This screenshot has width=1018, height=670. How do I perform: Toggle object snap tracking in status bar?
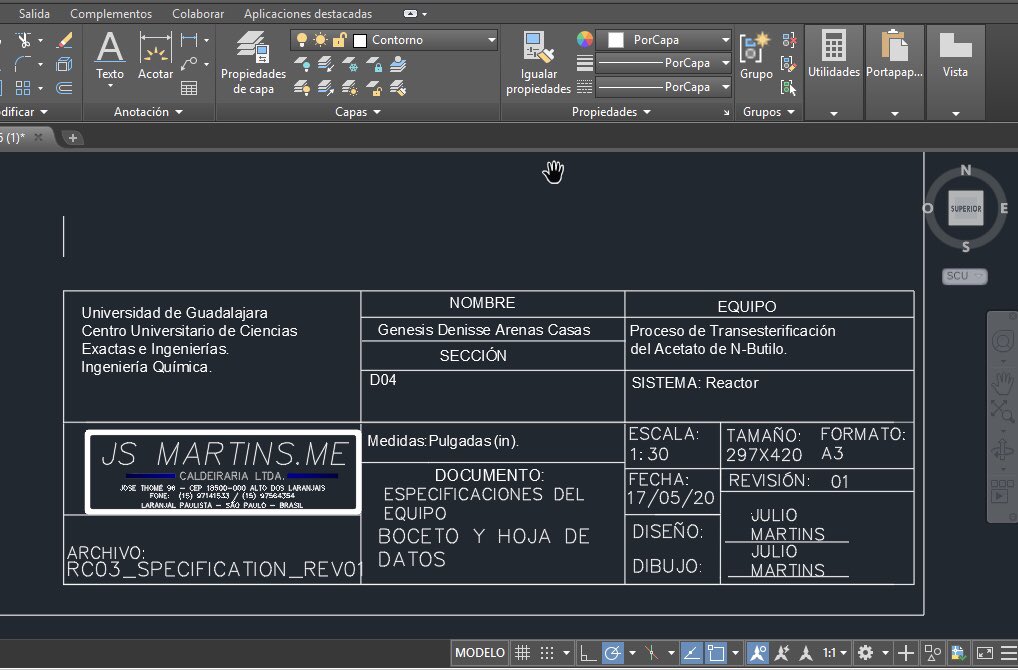(x=691, y=652)
